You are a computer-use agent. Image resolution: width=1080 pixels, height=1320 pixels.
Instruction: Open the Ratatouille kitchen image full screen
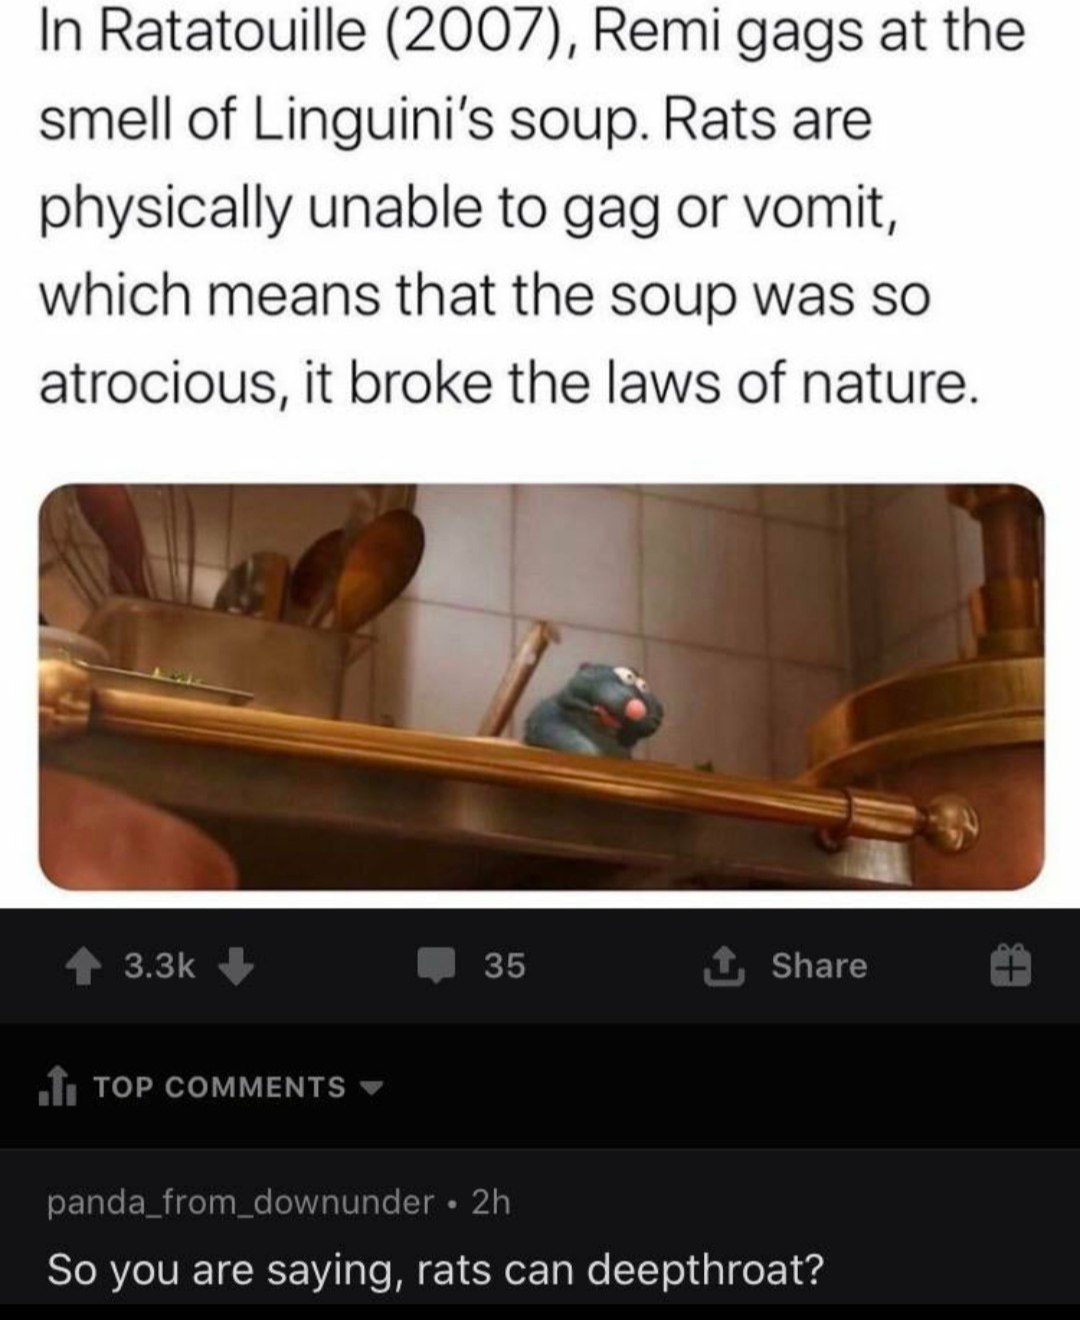click(x=541, y=687)
